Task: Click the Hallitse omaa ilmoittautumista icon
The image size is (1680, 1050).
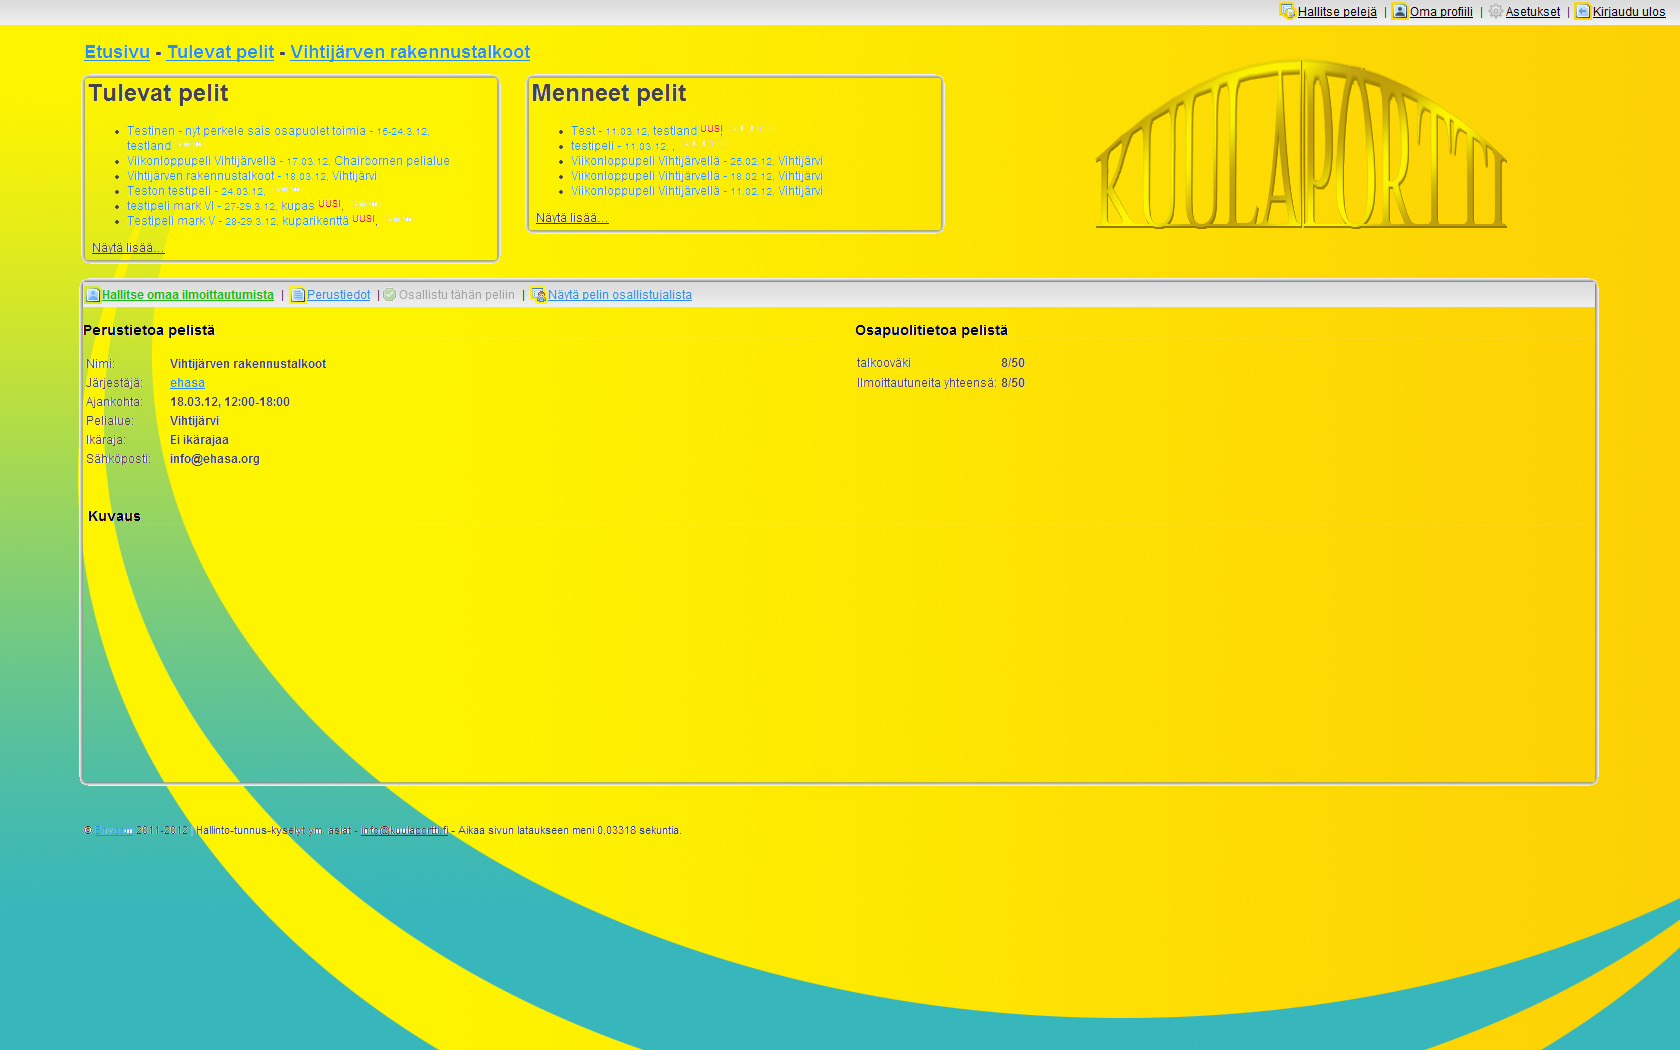Action: click(93, 295)
